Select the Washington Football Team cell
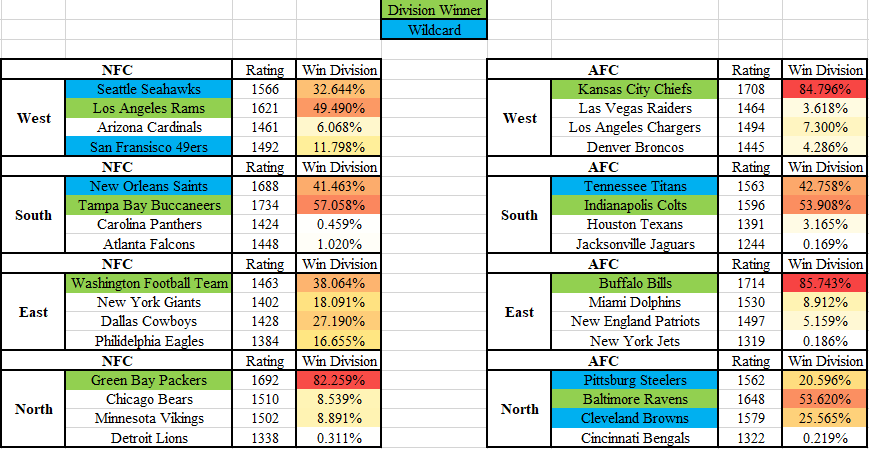 coord(148,283)
